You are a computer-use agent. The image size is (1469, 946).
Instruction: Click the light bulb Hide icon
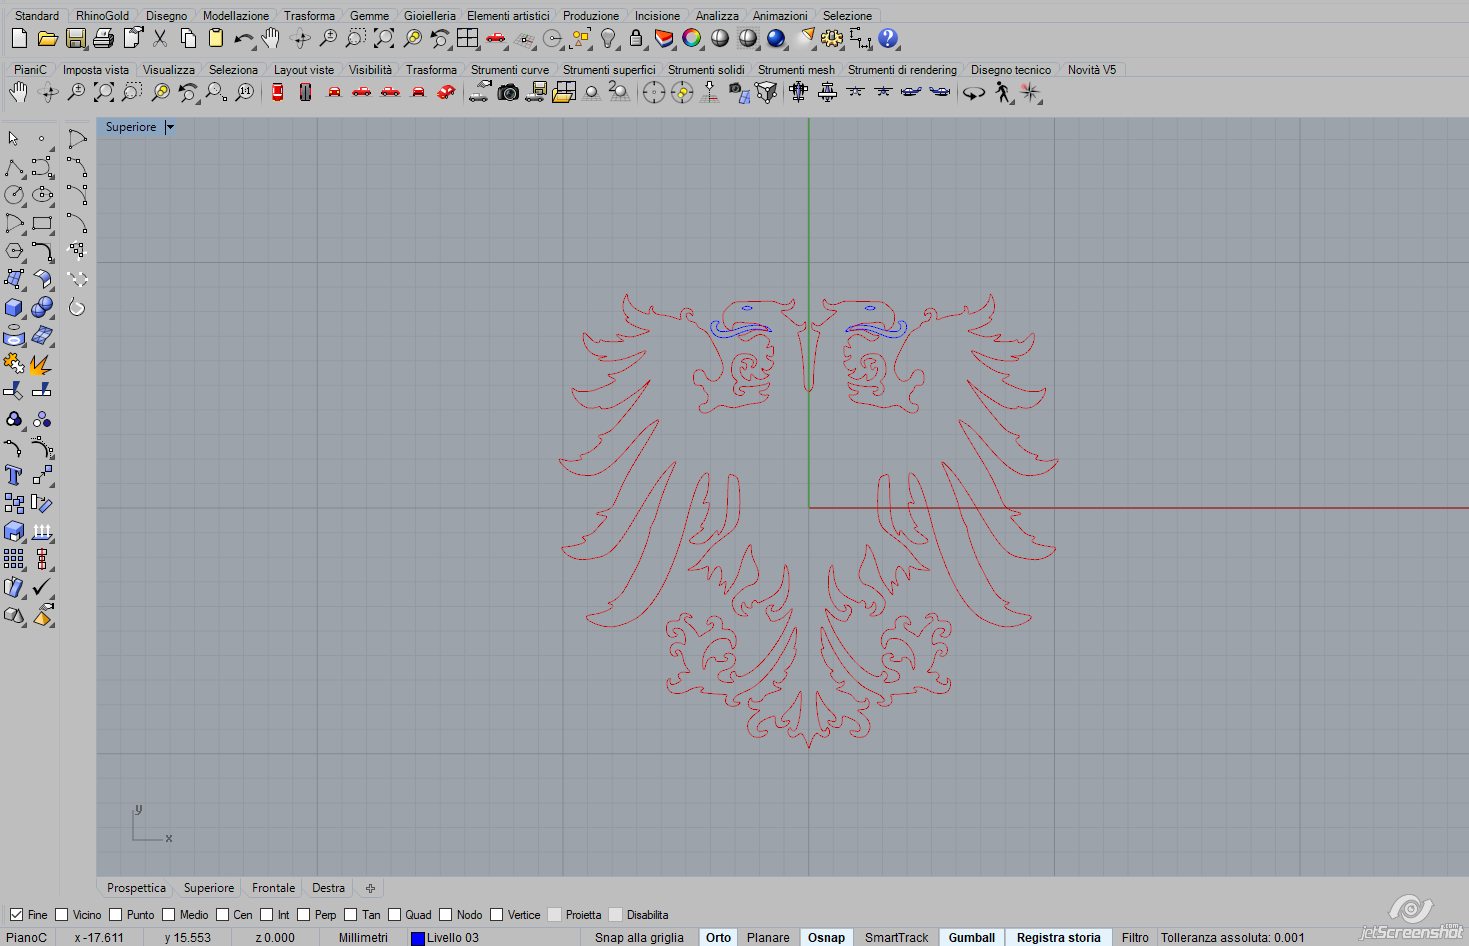click(x=608, y=39)
